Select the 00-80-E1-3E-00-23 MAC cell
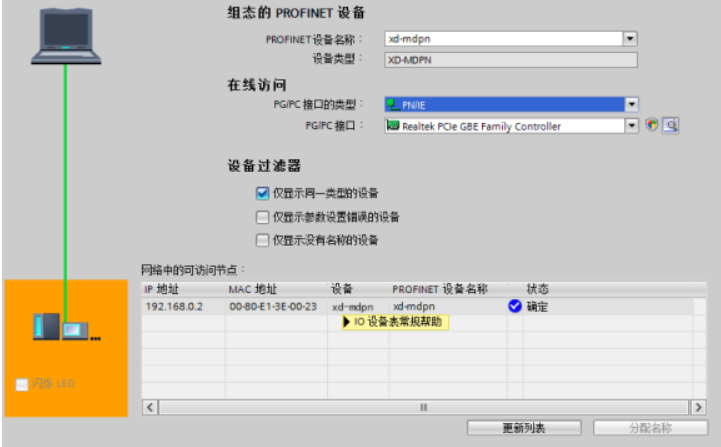 pyautogui.click(x=276, y=306)
